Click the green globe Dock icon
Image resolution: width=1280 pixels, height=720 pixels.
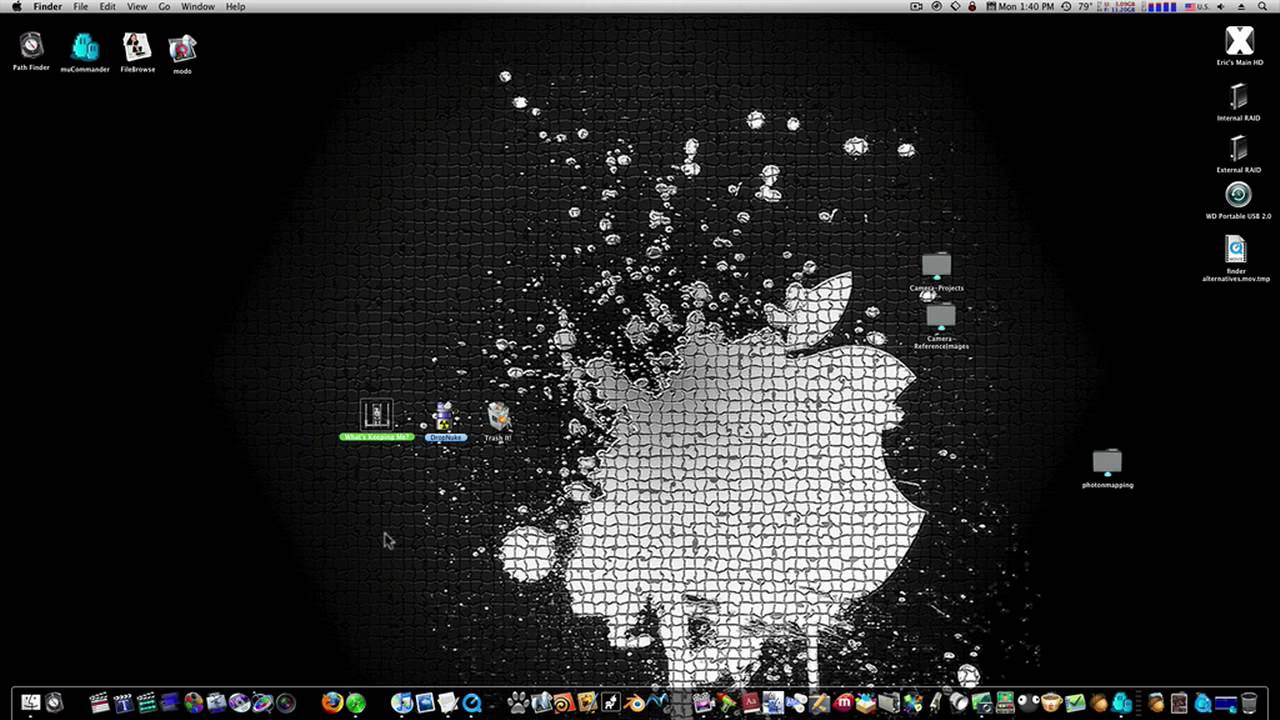click(x=355, y=703)
